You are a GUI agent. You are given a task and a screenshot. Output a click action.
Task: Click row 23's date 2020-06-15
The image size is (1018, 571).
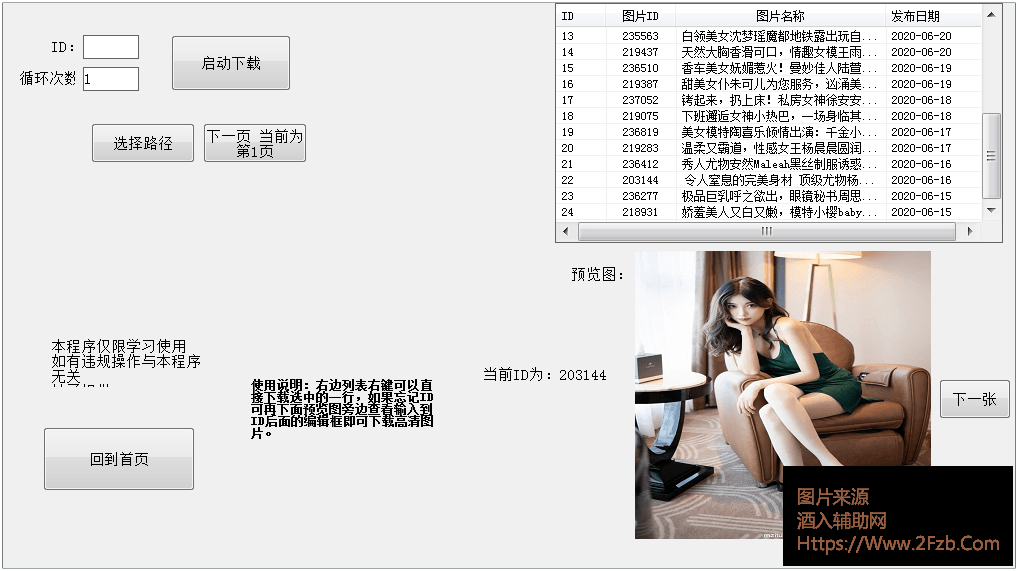pyautogui.click(x=921, y=196)
